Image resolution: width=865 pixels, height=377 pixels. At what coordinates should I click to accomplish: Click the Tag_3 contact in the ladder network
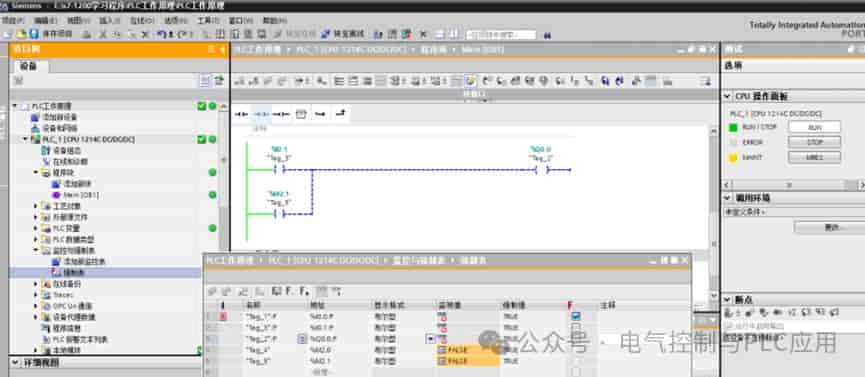(280, 170)
